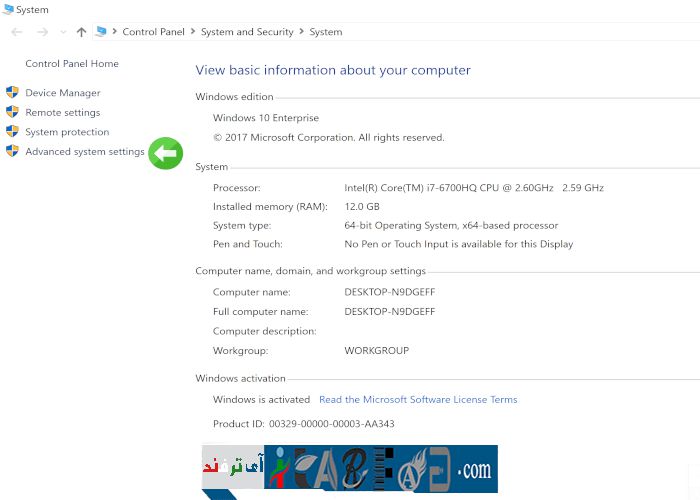Open the Control Panel Home link
700x500 pixels.
click(72, 64)
